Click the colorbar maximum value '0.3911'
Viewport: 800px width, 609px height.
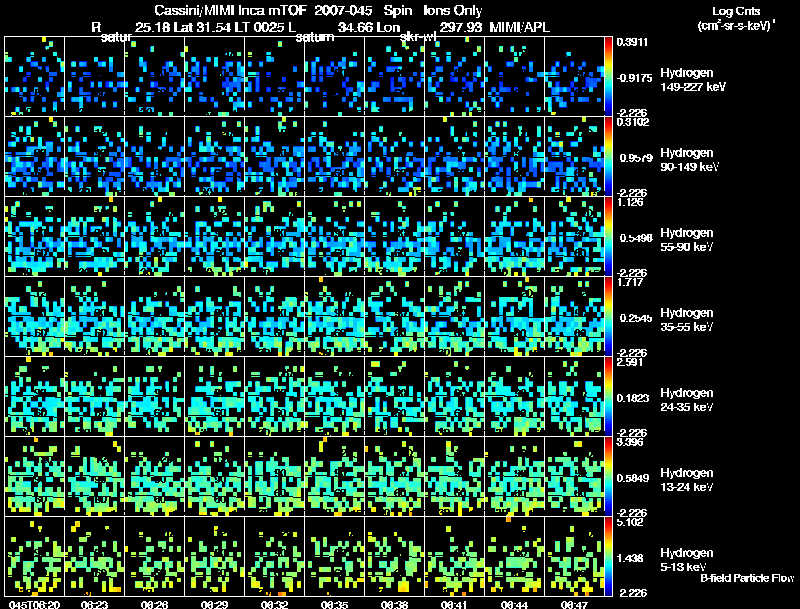(x=632, y=42)
